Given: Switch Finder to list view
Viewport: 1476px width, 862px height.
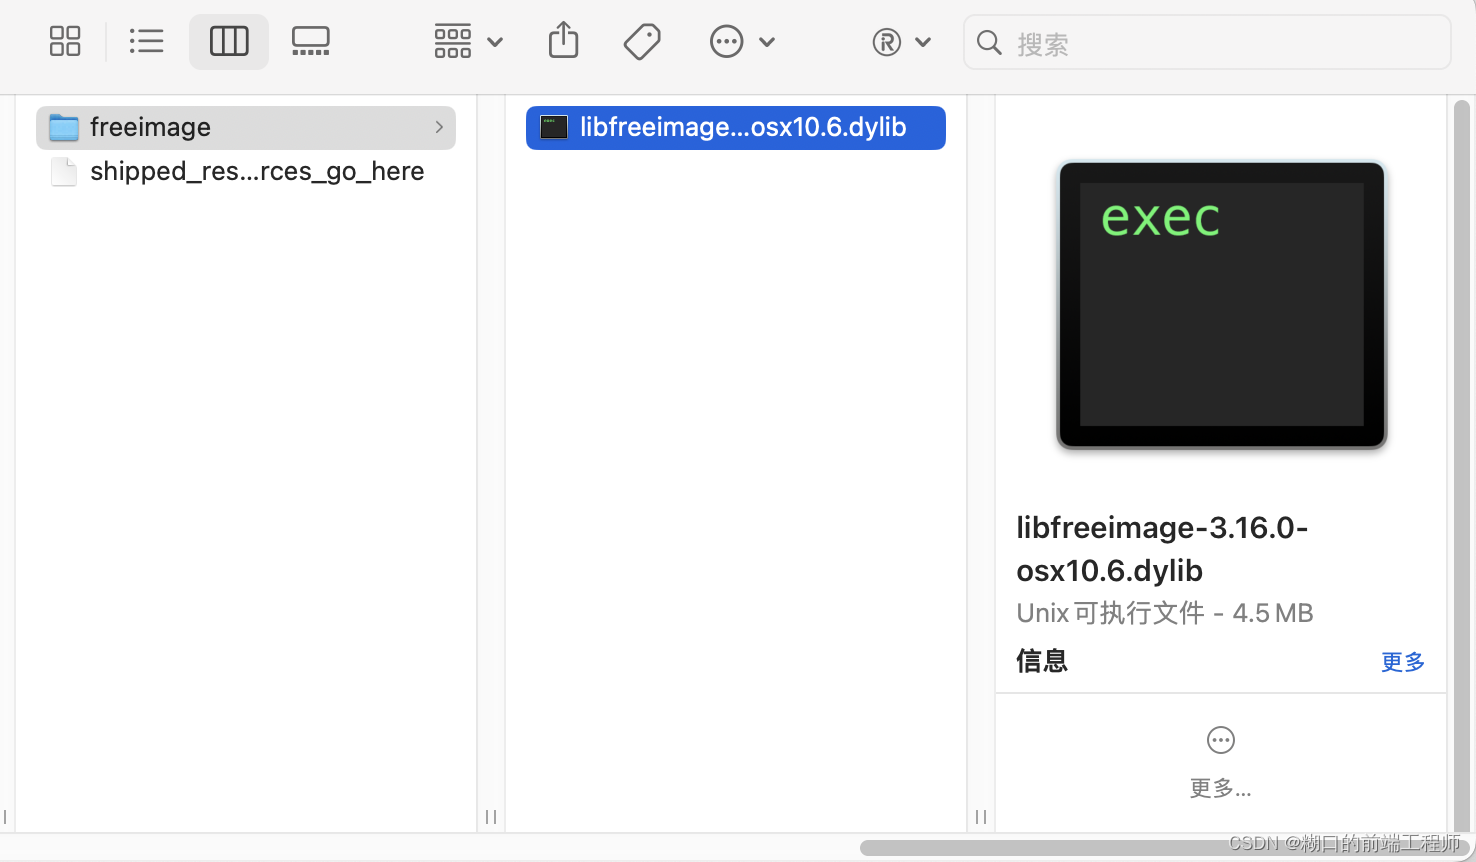Looking at the screenshot, I should point(147,42).
